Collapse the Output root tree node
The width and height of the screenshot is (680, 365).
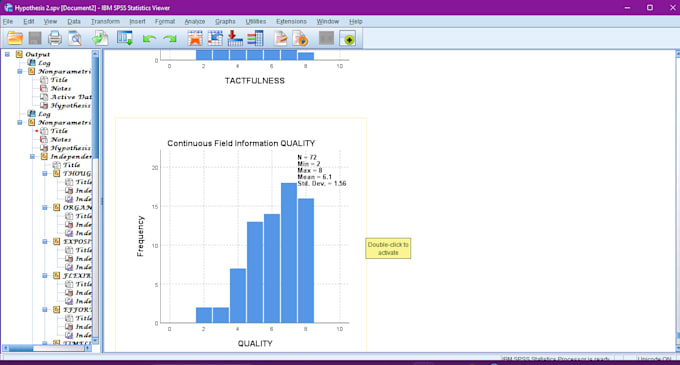(7, 54)
